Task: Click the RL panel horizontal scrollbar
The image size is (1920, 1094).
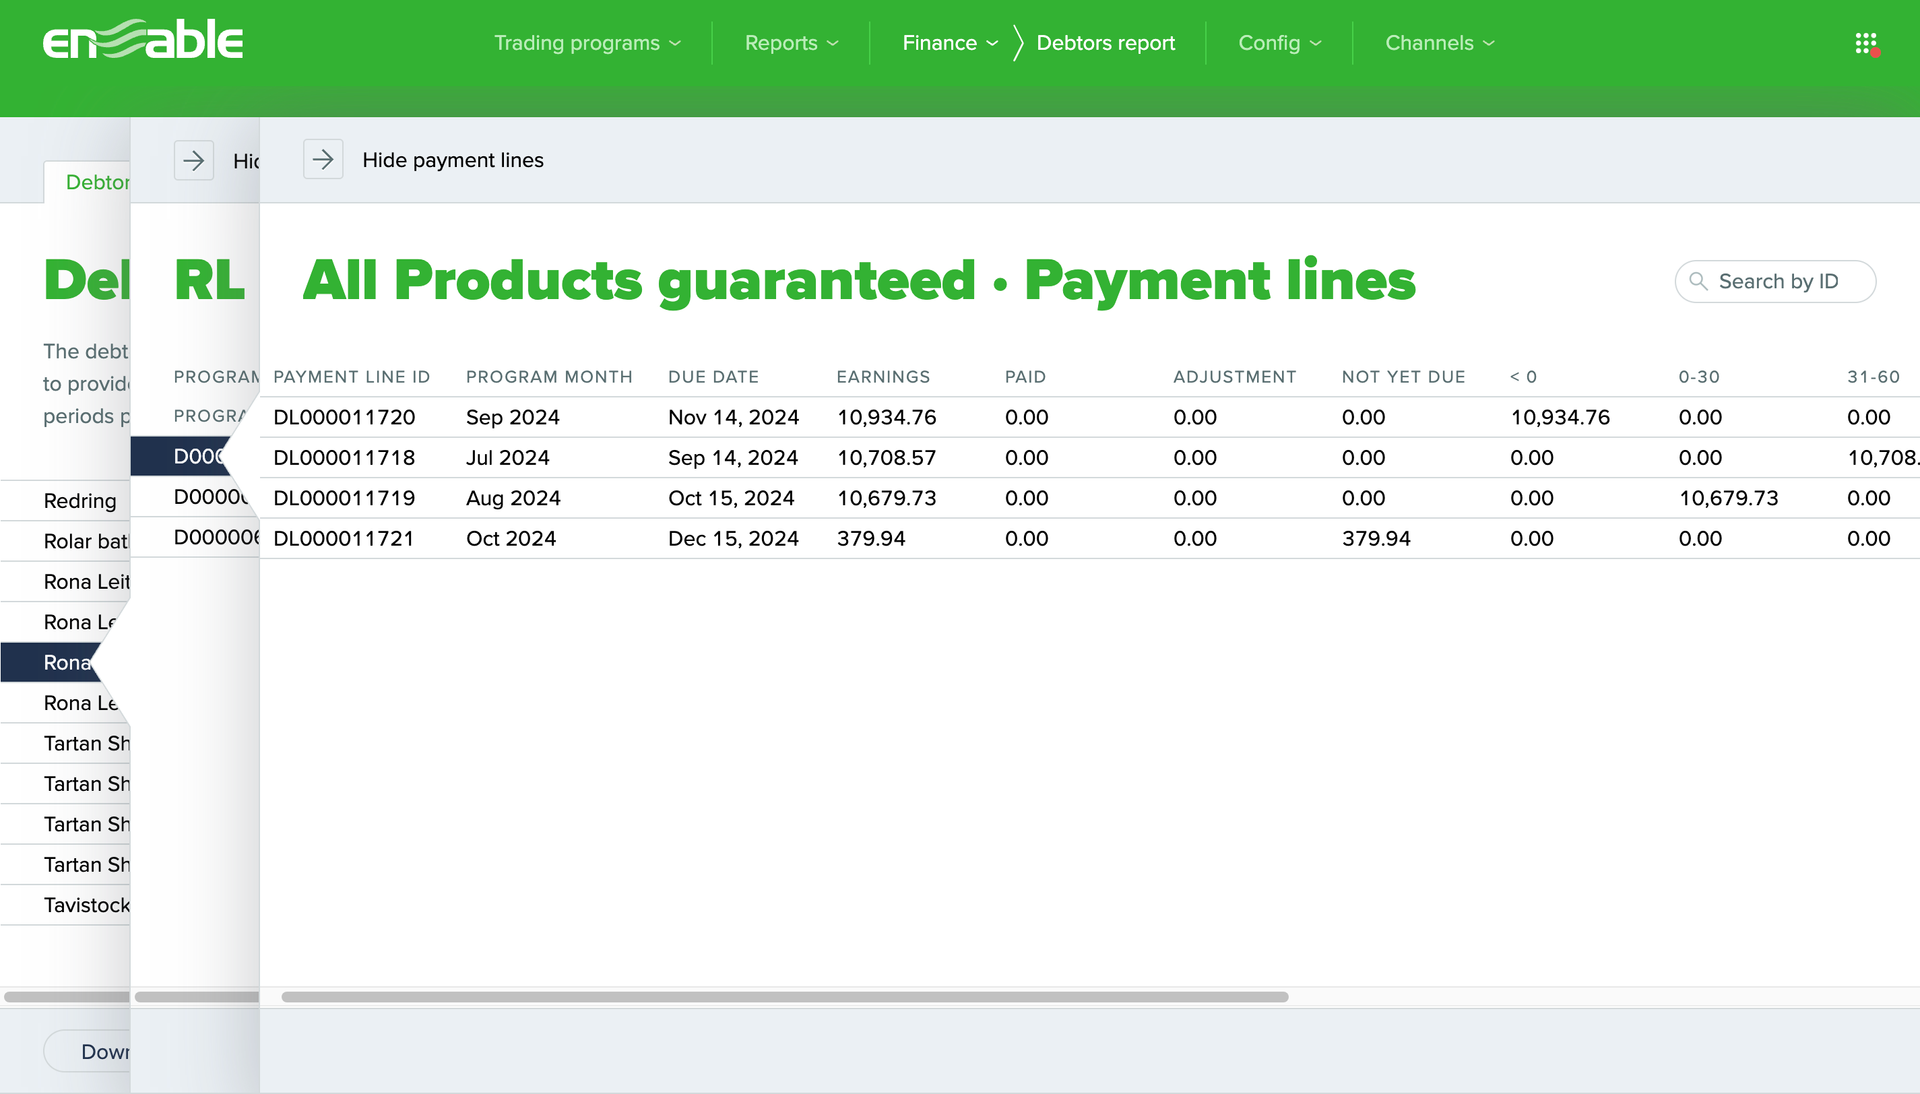Action: (196, 997)
